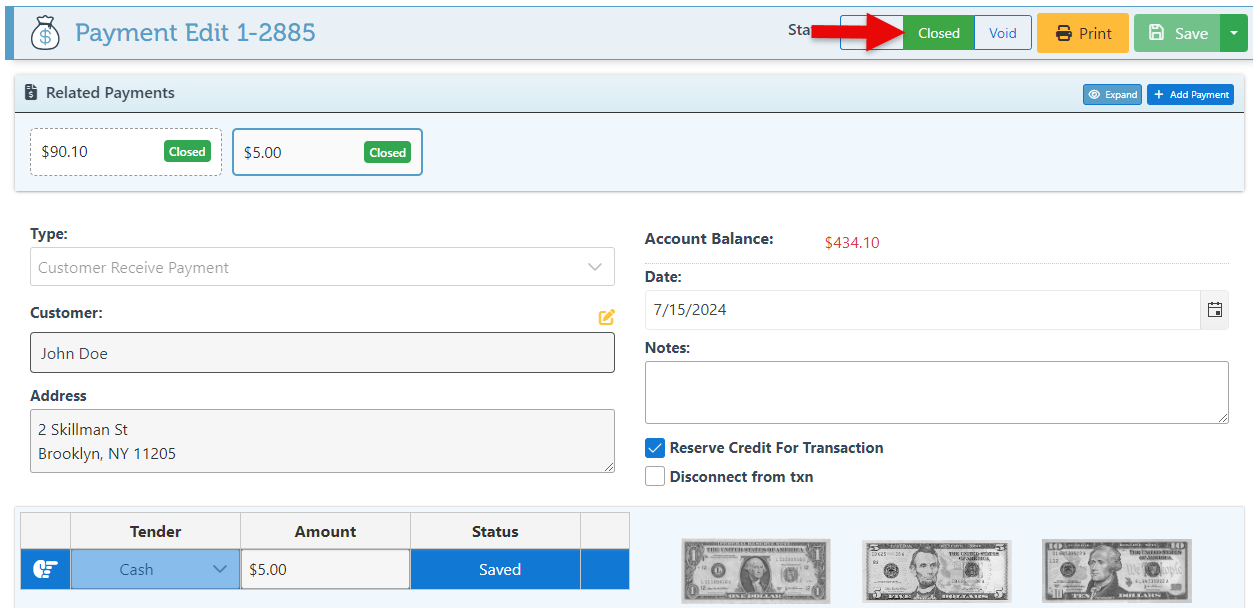Click the money bag payment icon
Image resolution: width=1253 pixels, height=608 pixels.
pos(45,33)
